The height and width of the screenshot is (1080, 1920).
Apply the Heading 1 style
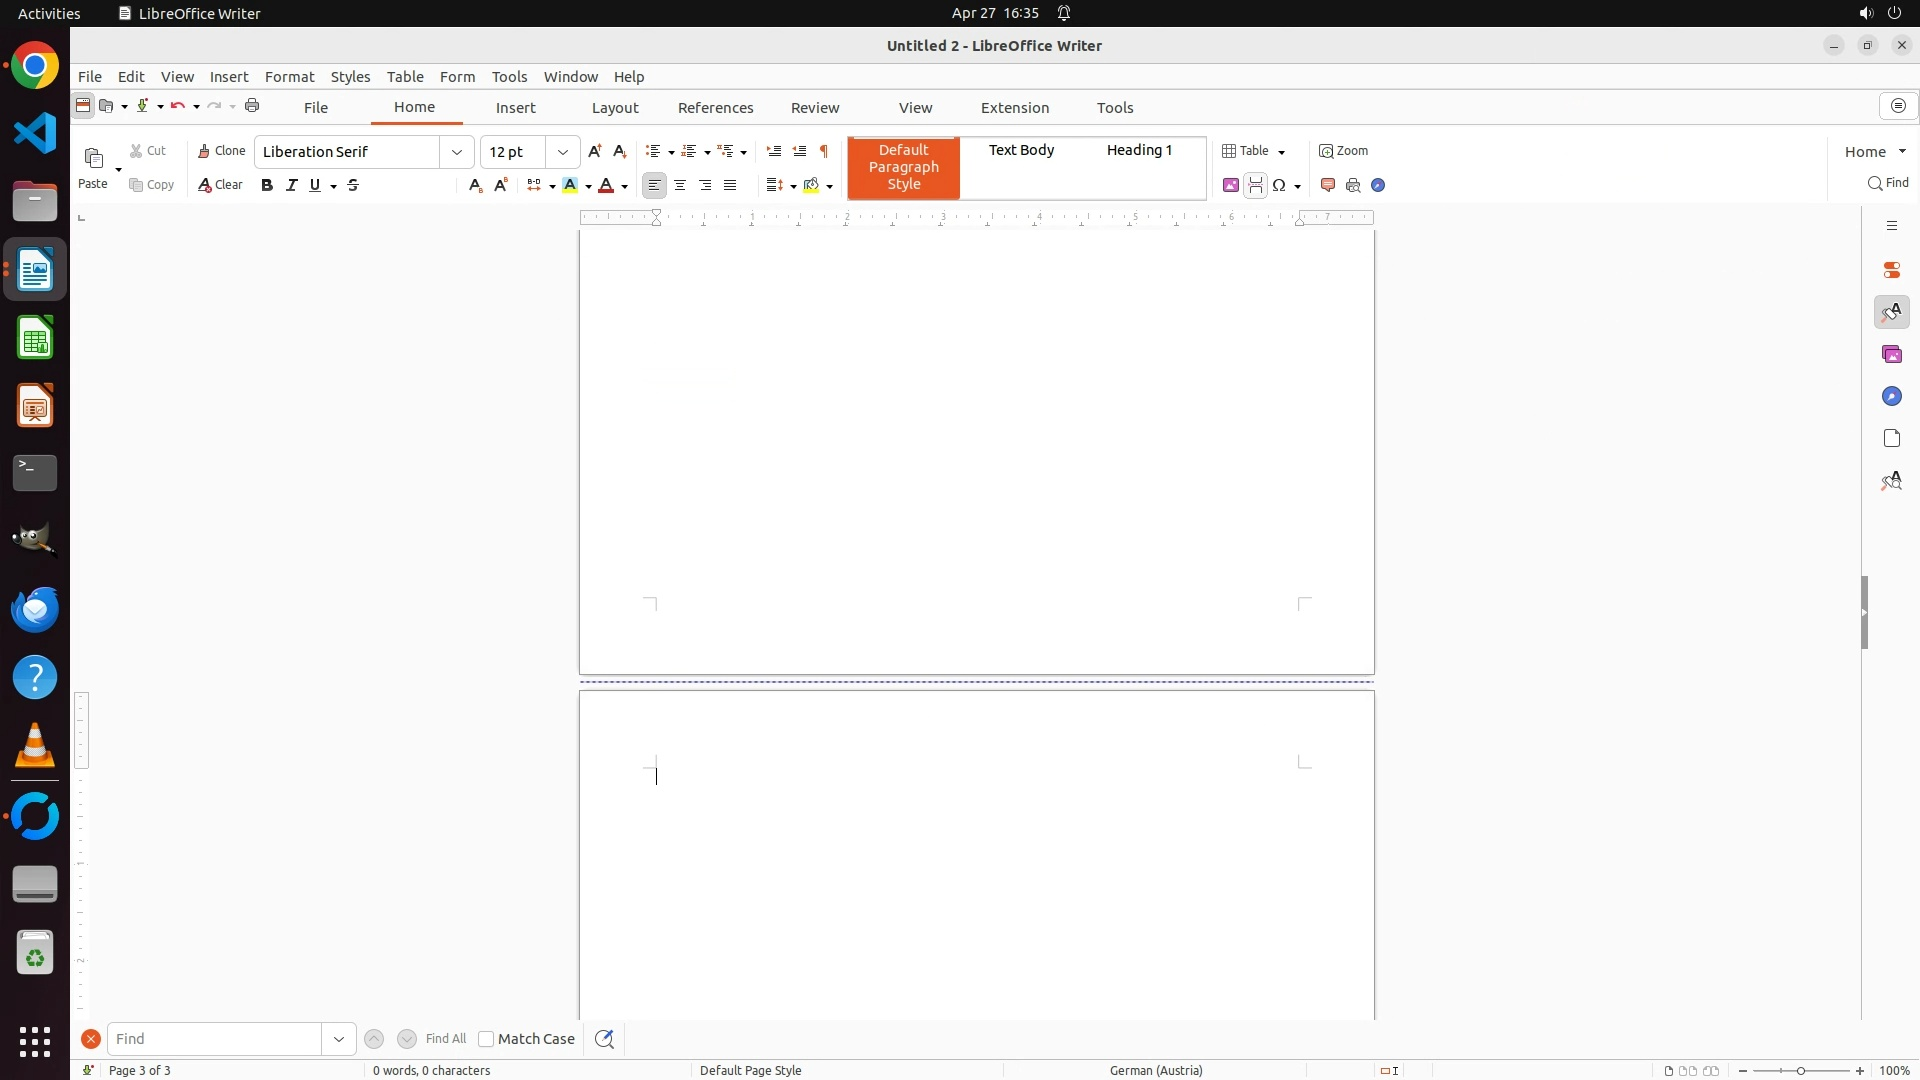pyautogui.click(x=1139, y=150)
